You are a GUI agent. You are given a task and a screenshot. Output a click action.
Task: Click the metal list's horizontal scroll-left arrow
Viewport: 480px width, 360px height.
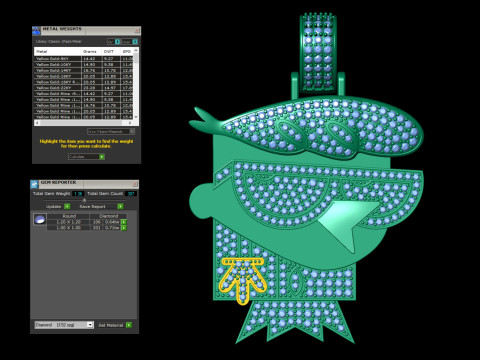(37, 123)
